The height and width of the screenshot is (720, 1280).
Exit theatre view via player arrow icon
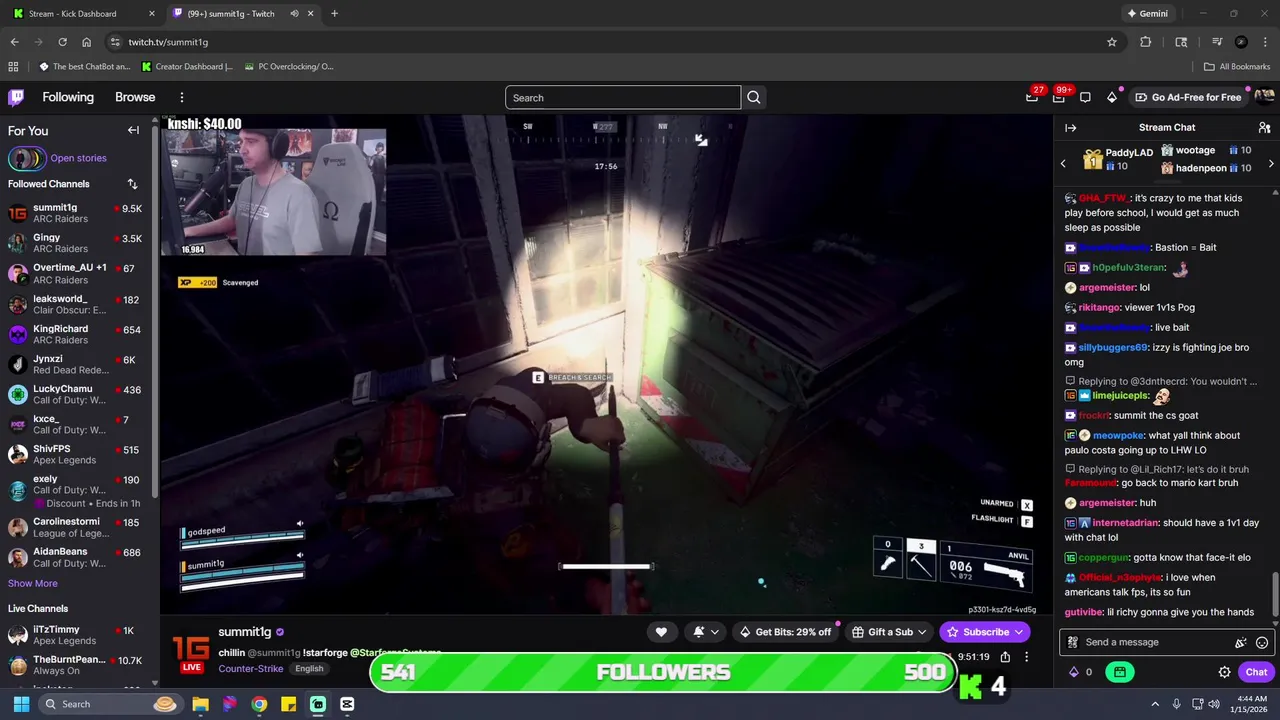coord(701,140)
